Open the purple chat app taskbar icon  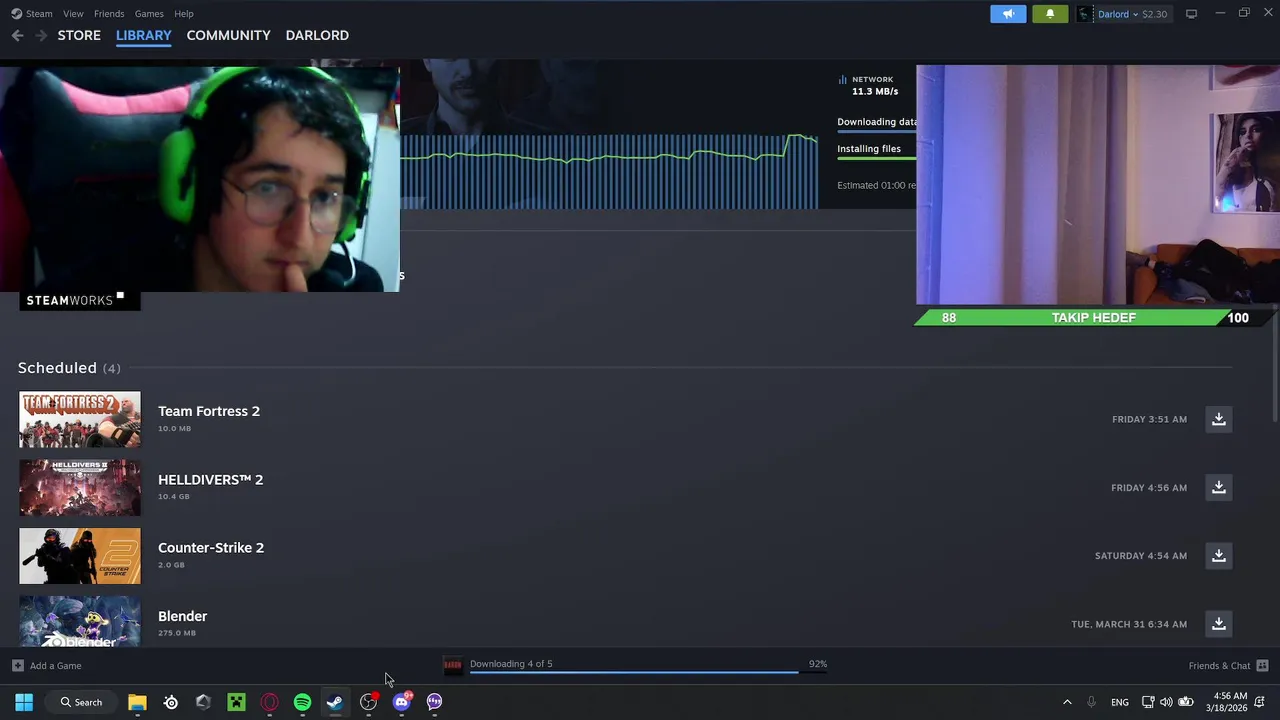pos(434,702)
